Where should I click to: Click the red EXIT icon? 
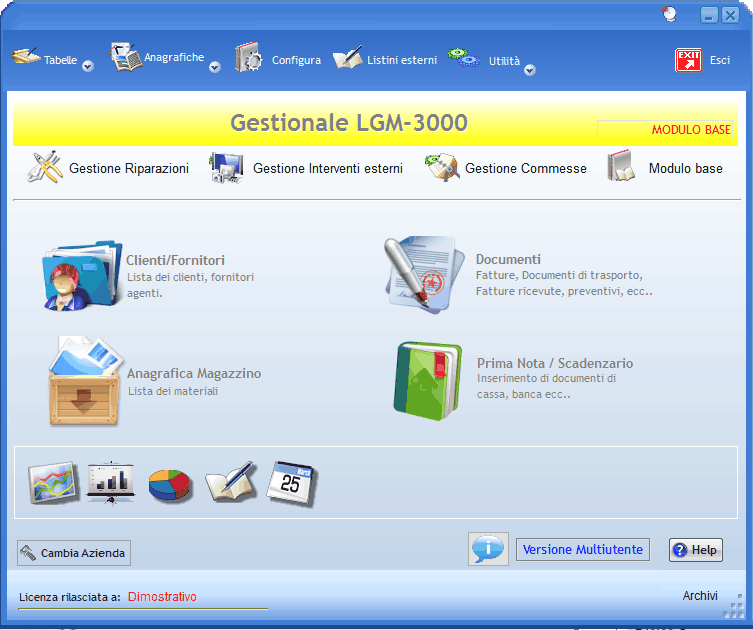(688, 61)
